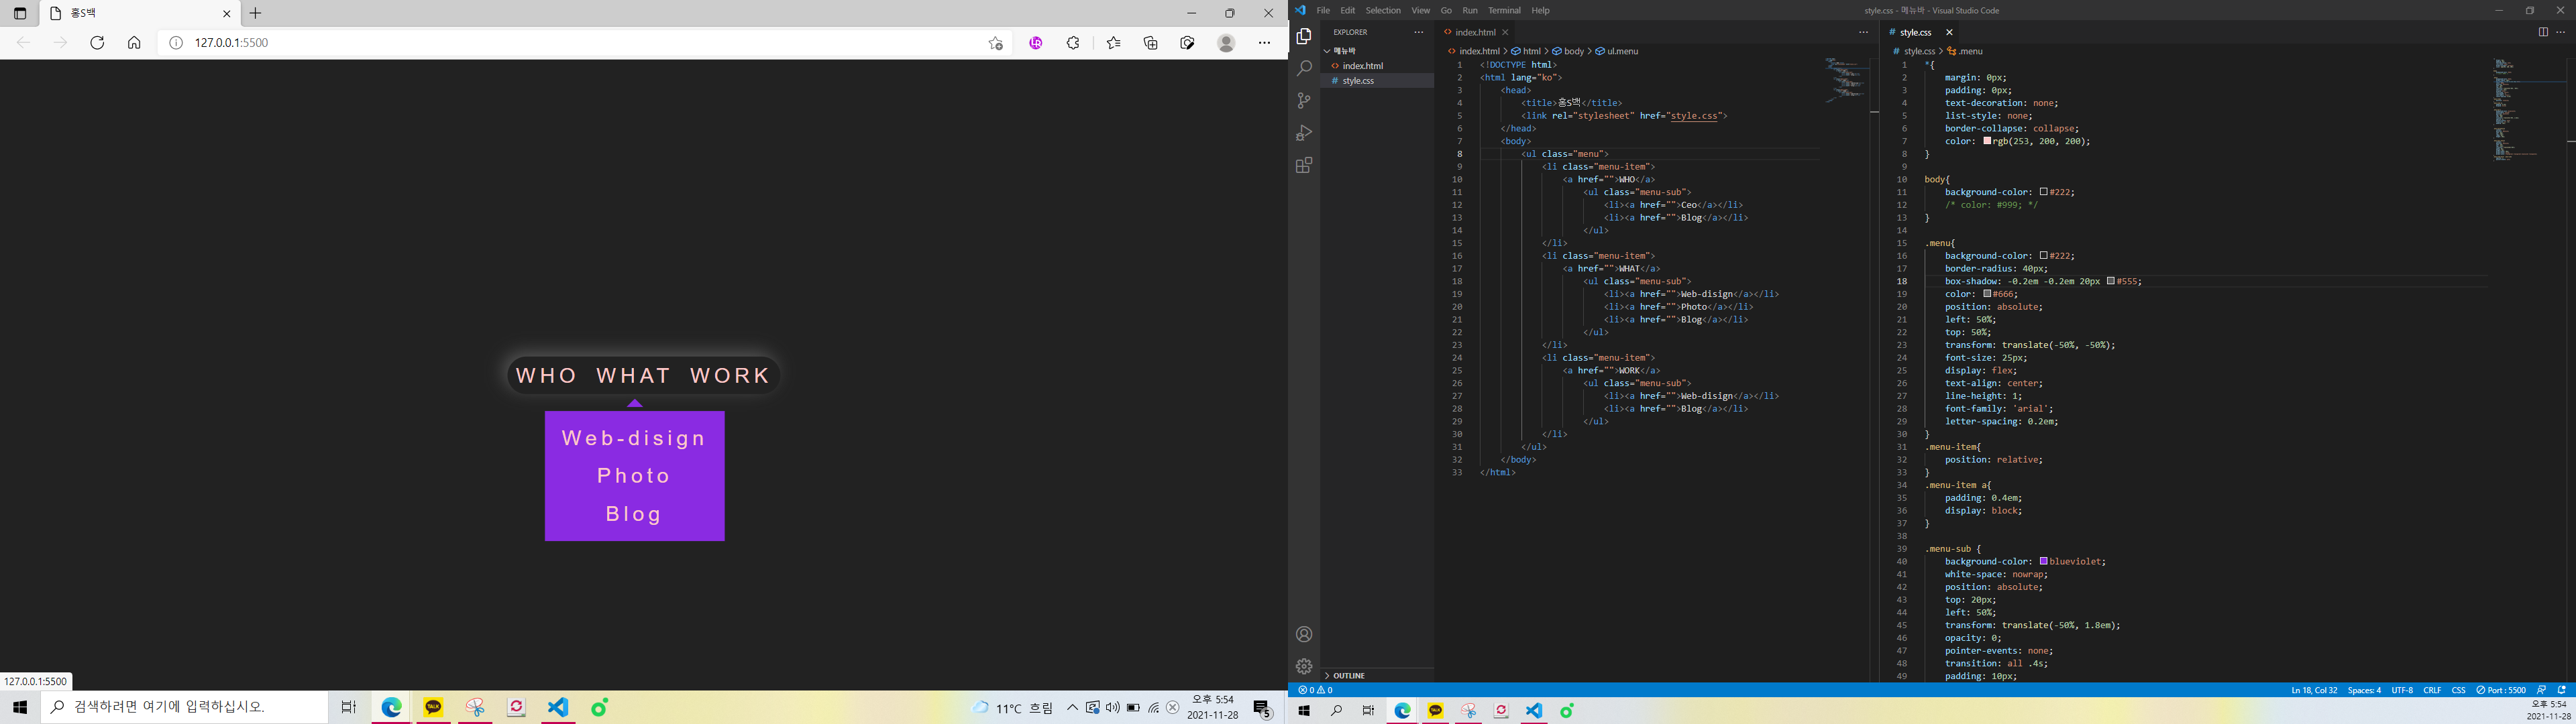Click the Photo link in submenu
This screenshot has width=2576, height=724.
coord(634,476)
